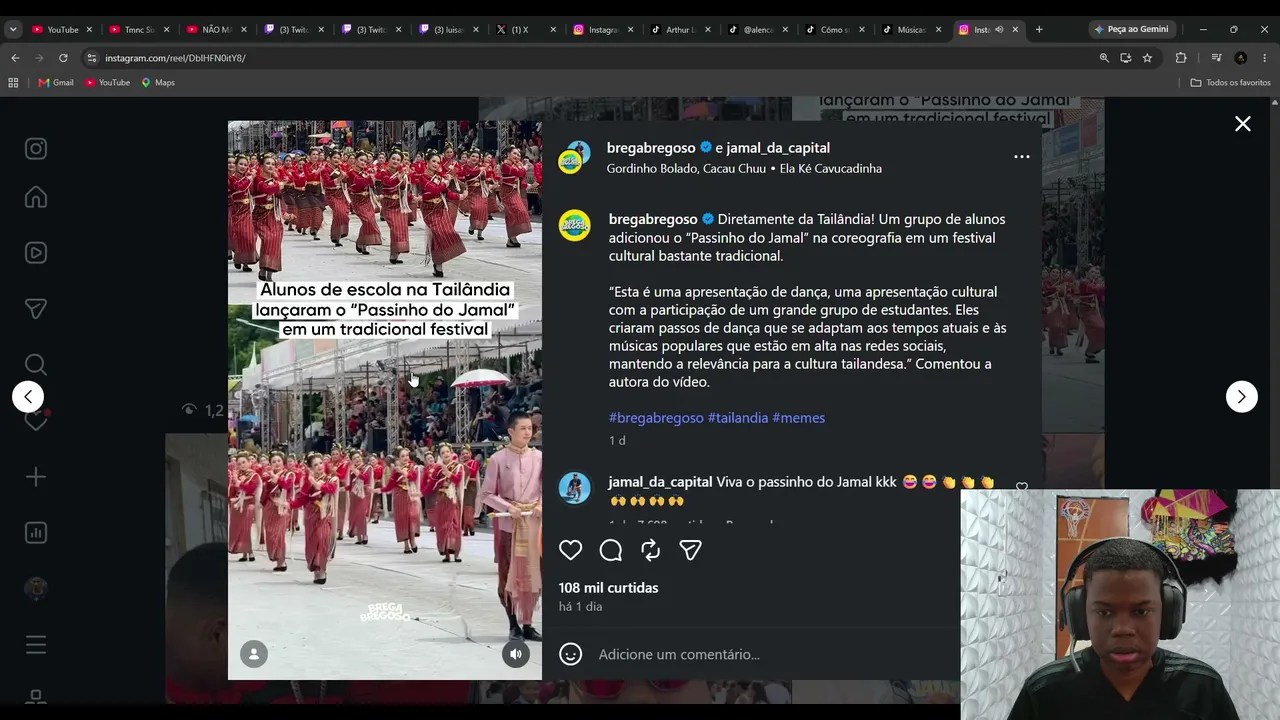The height and width of the screenshot is (720, 1280).
Task: Click jamal_da_capital's comment avatar
Action: (574, 488)
